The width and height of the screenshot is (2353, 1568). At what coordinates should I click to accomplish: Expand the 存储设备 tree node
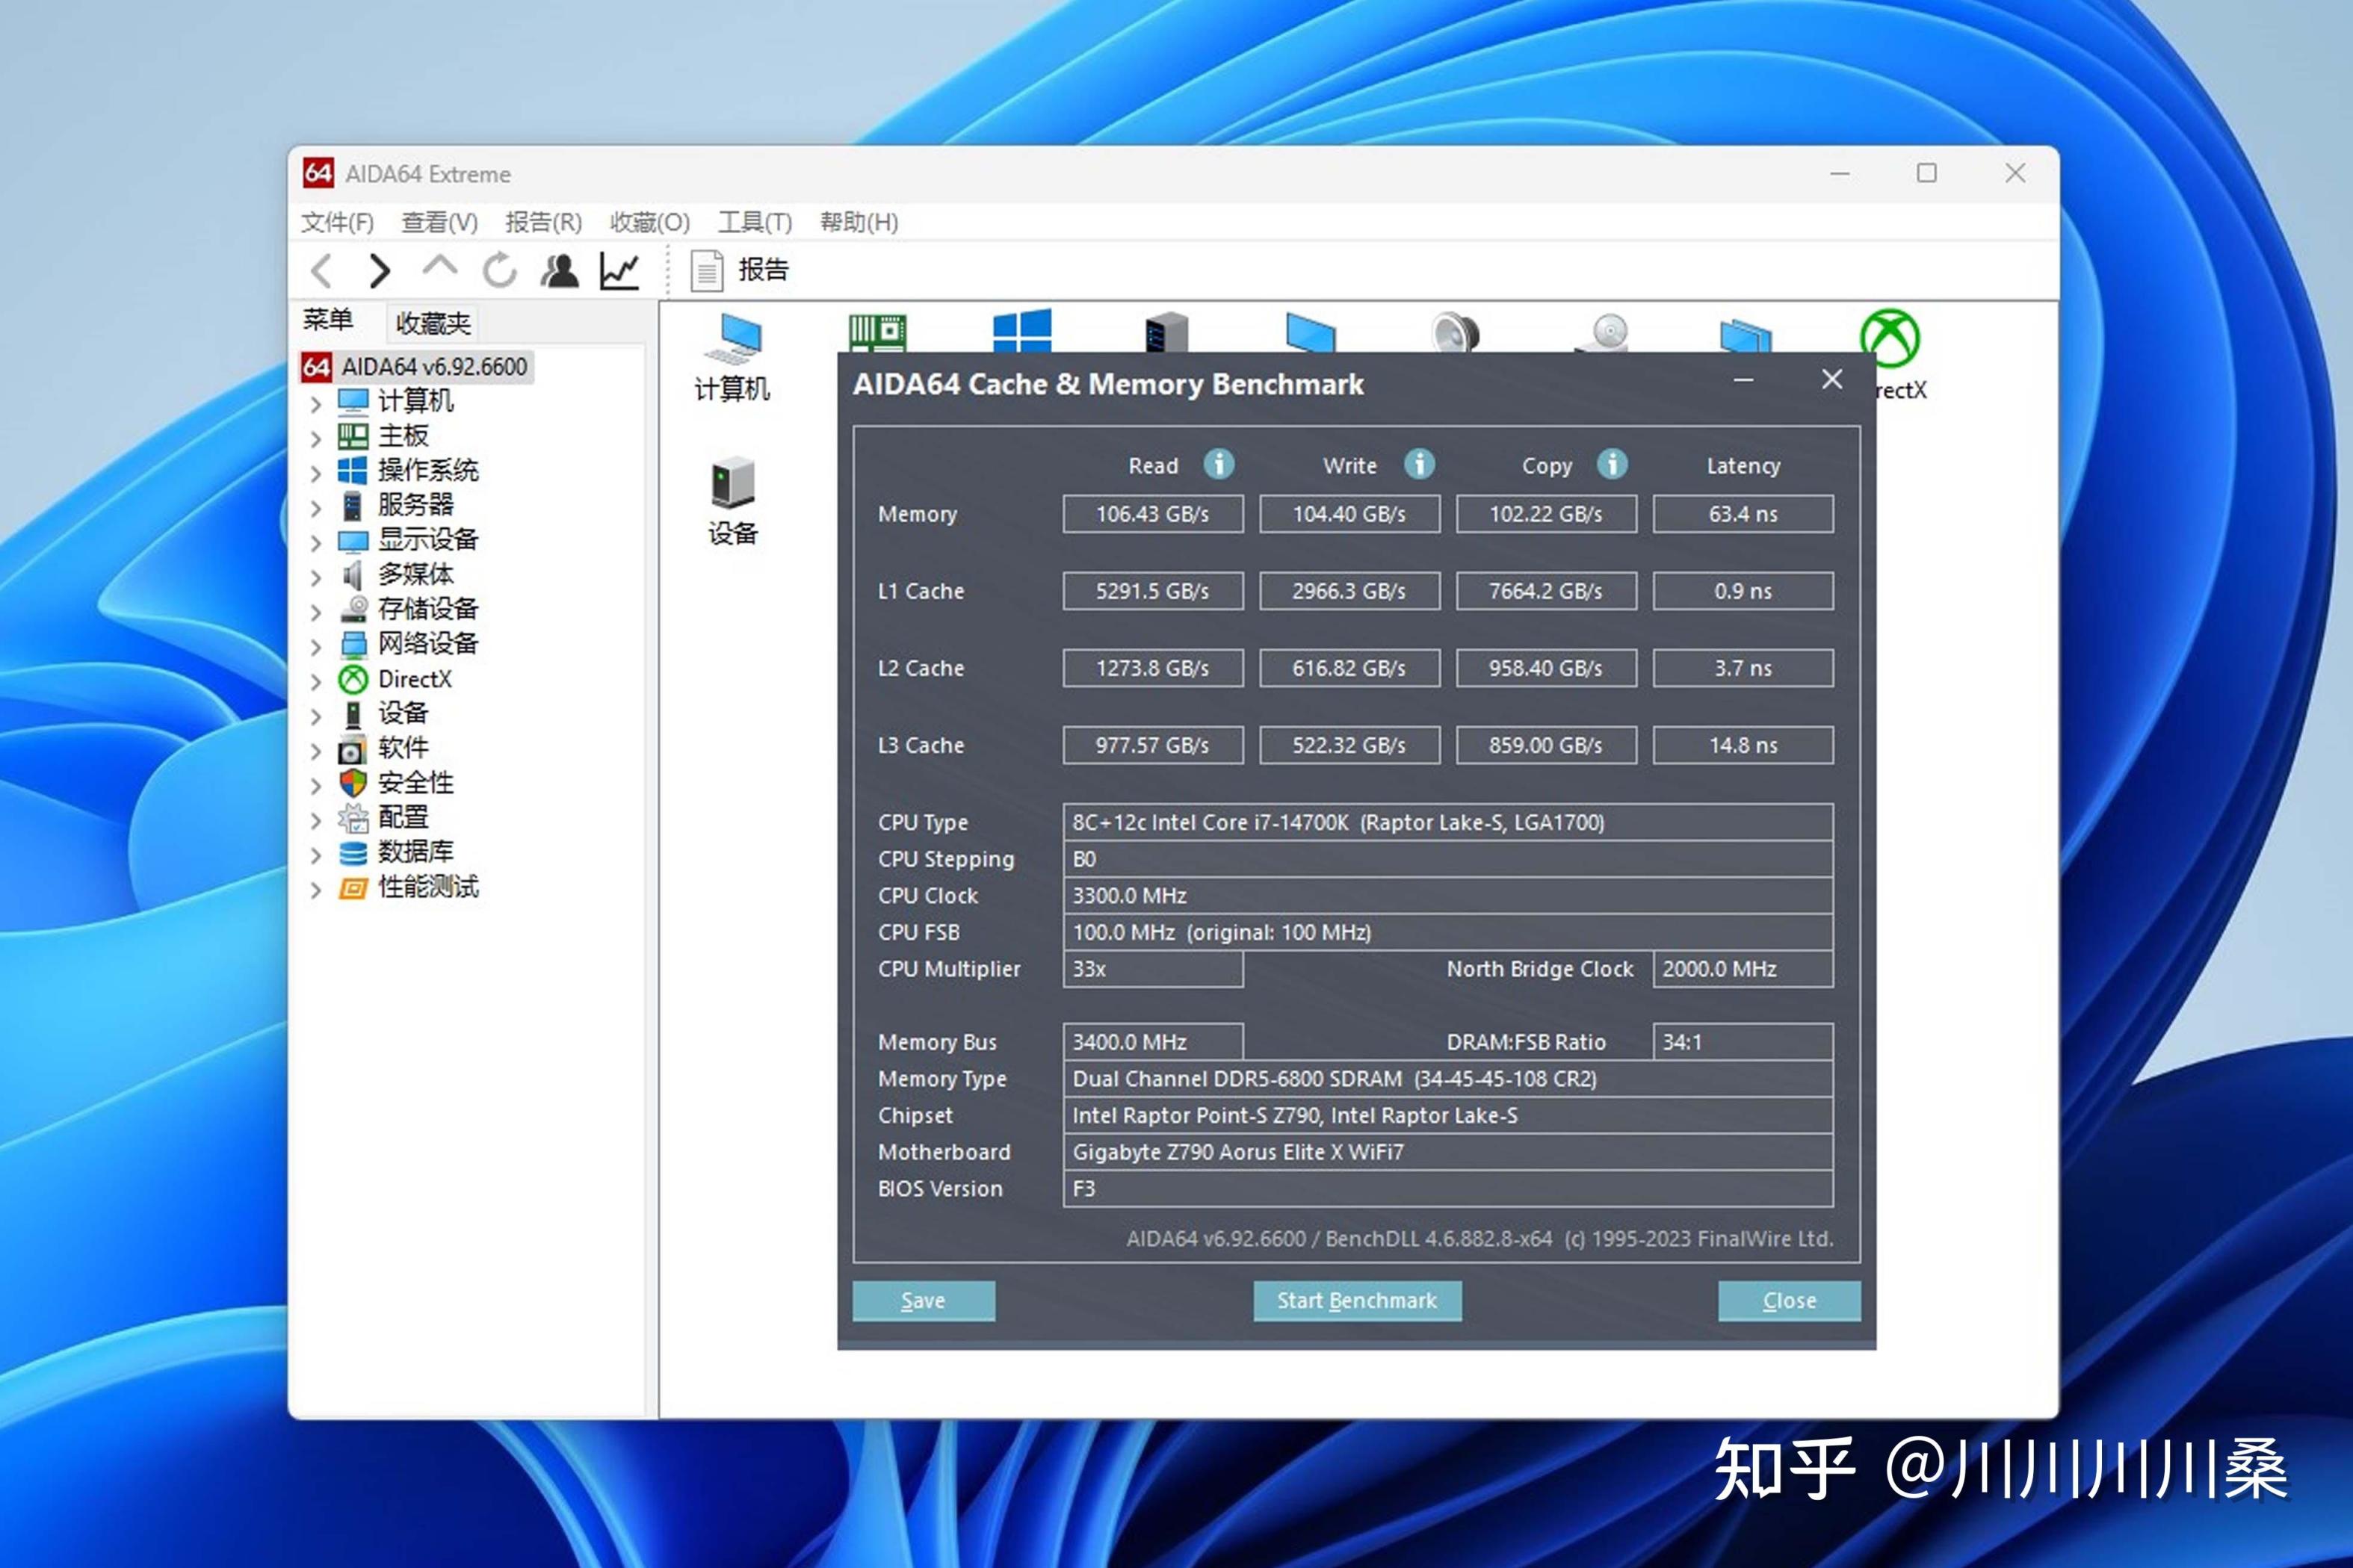(x=316, y=612)
